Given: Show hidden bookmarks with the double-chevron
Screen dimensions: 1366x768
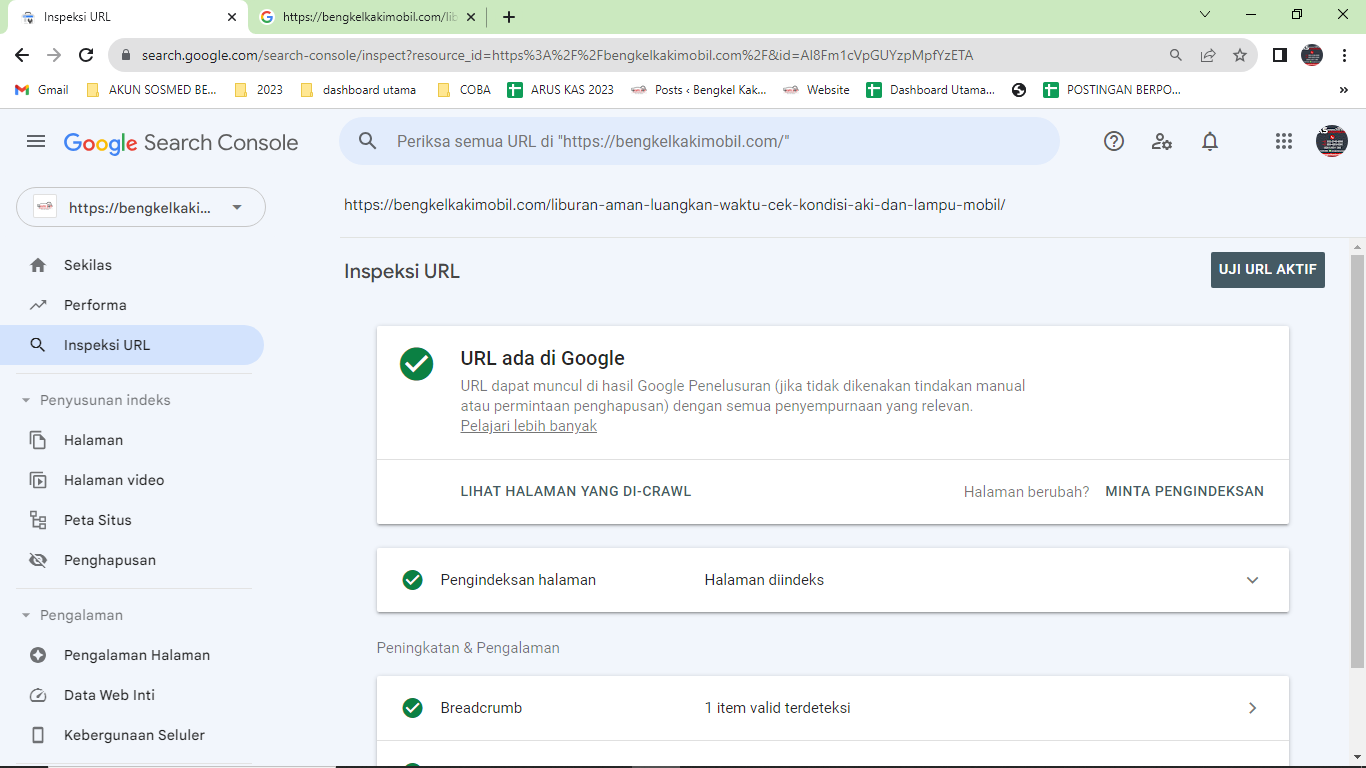Looking at the screenshot, I should tap(1343, 90).
